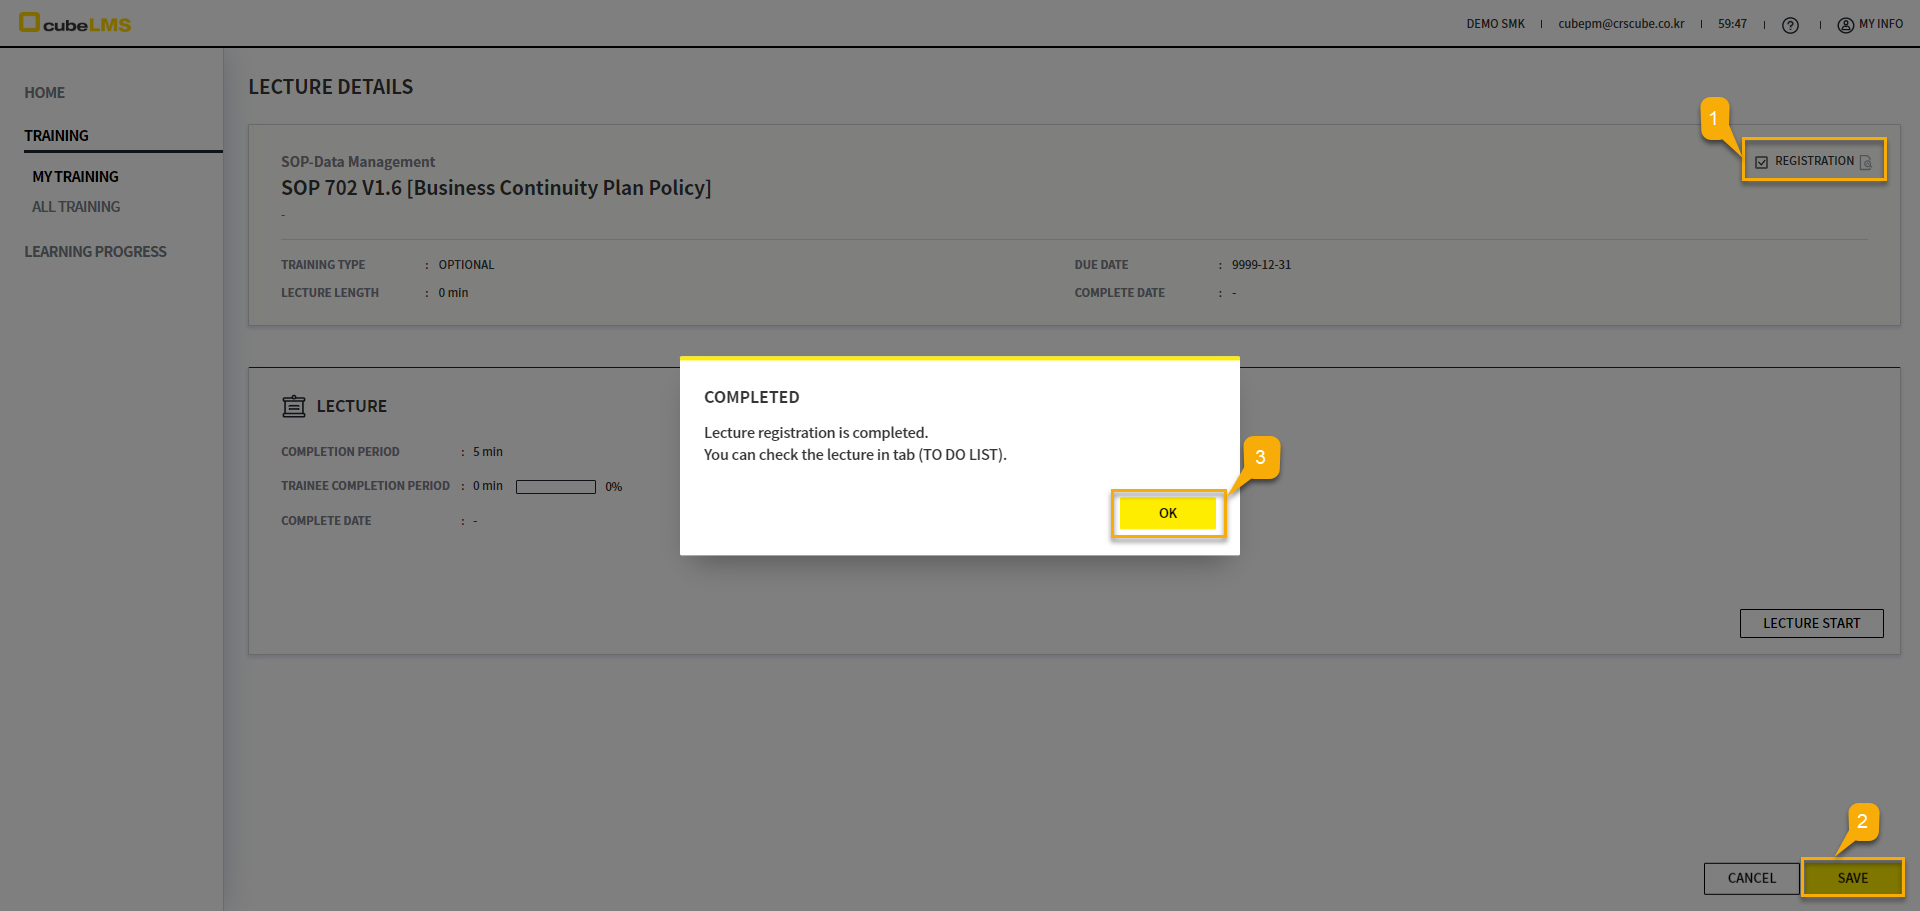Click the LECTURE section blackboard icon
The image size is (1920, 911).
click(294, 406)
